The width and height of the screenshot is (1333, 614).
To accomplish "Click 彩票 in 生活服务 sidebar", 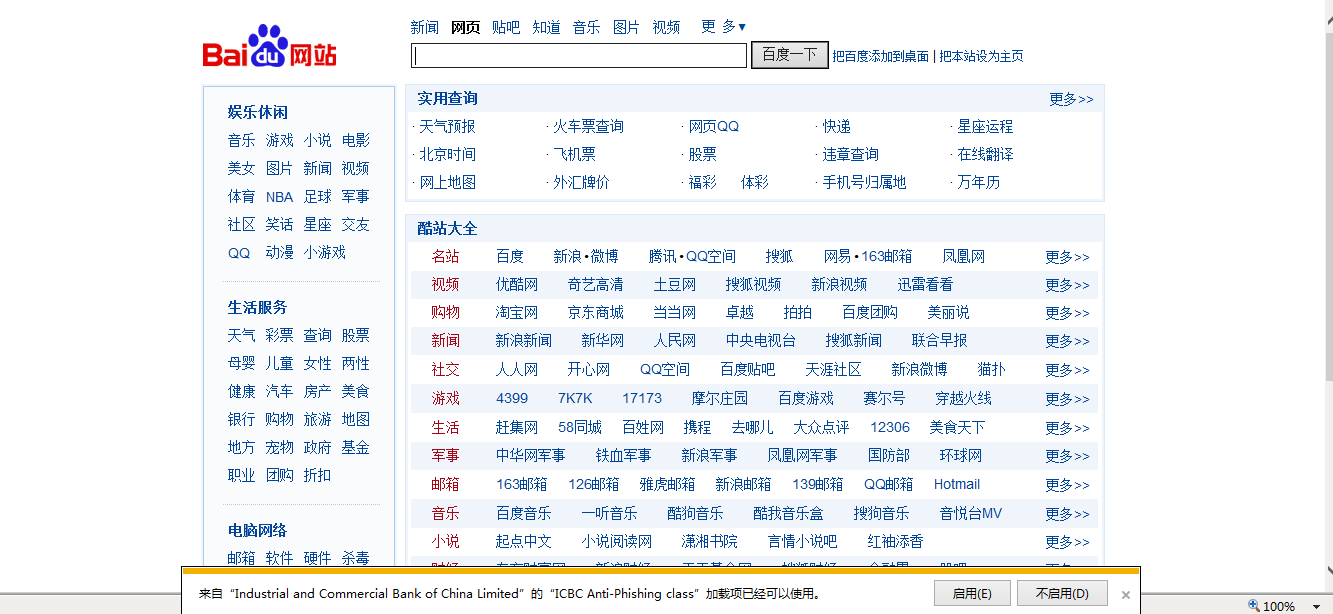I will pyautogui.click(x=280, y=336).
